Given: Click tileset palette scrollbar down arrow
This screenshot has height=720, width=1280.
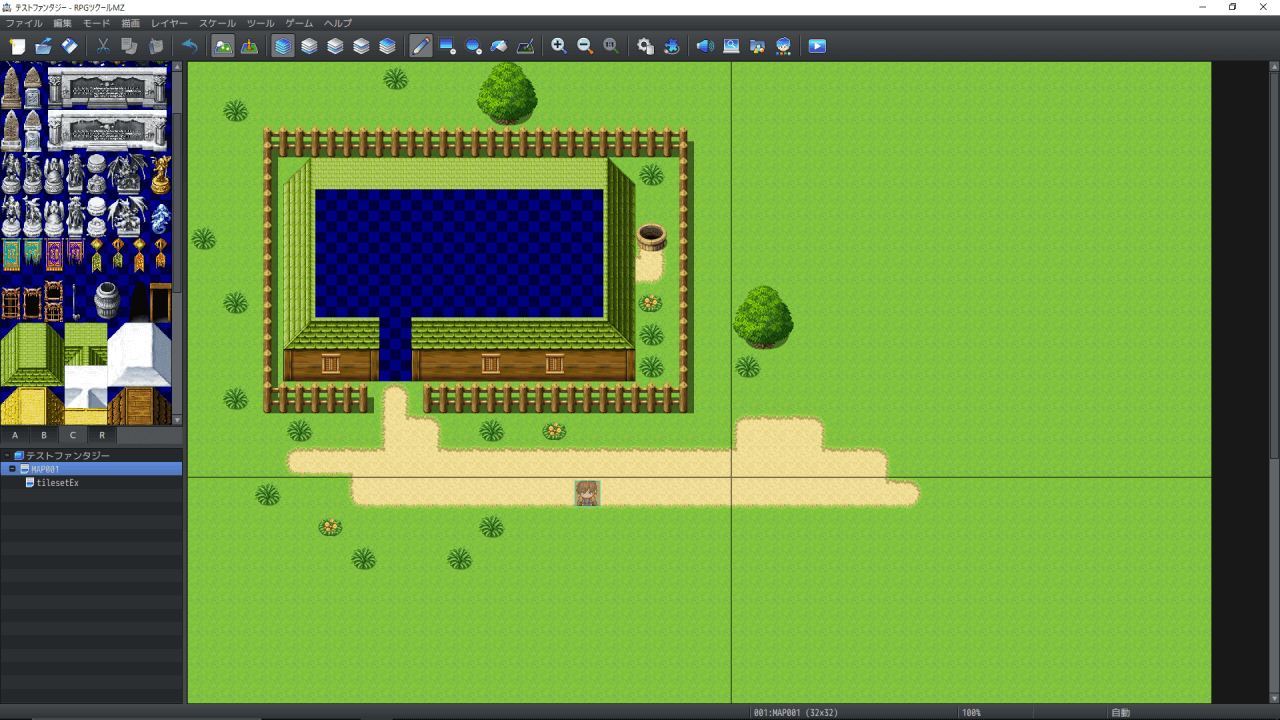Looking at the screenshot, I should (x=178, y=420).
